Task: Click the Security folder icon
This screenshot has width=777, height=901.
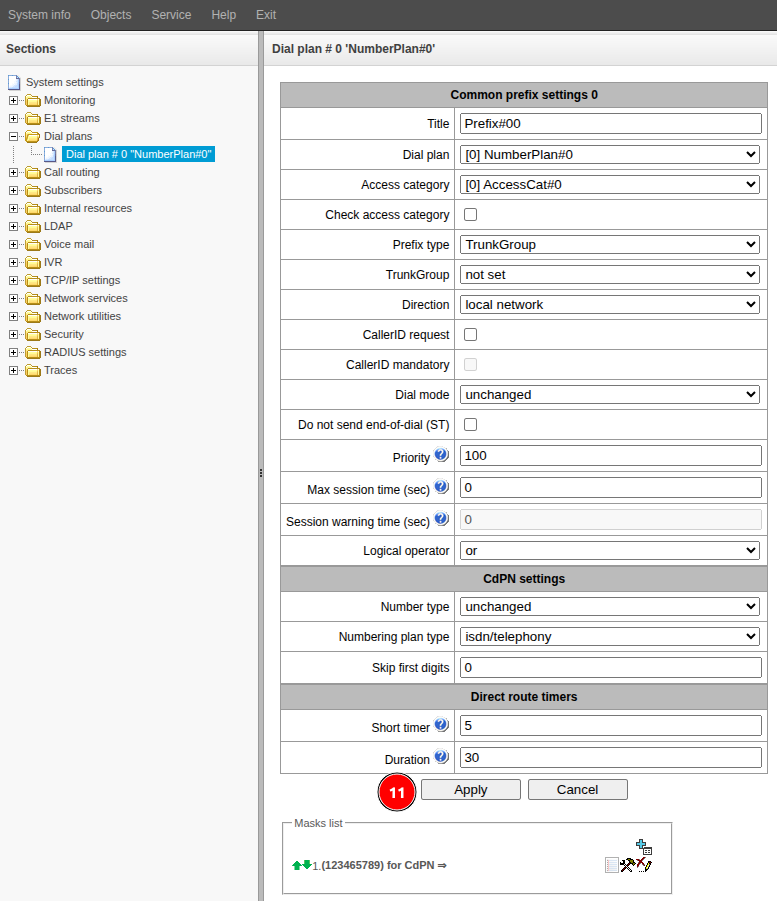Action: 33,334
